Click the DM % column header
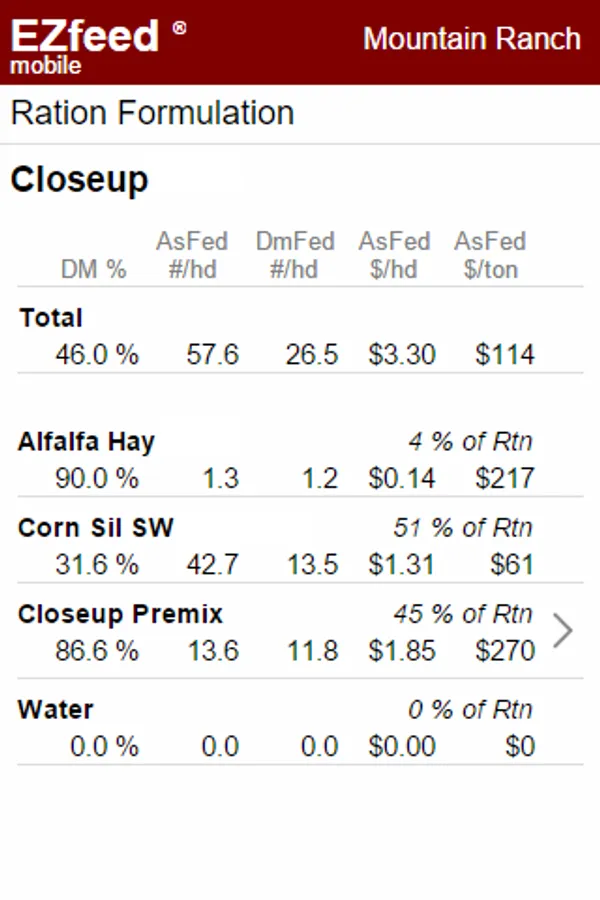The height and width of the screenshot is (900, 600). (x=94, y=269)
